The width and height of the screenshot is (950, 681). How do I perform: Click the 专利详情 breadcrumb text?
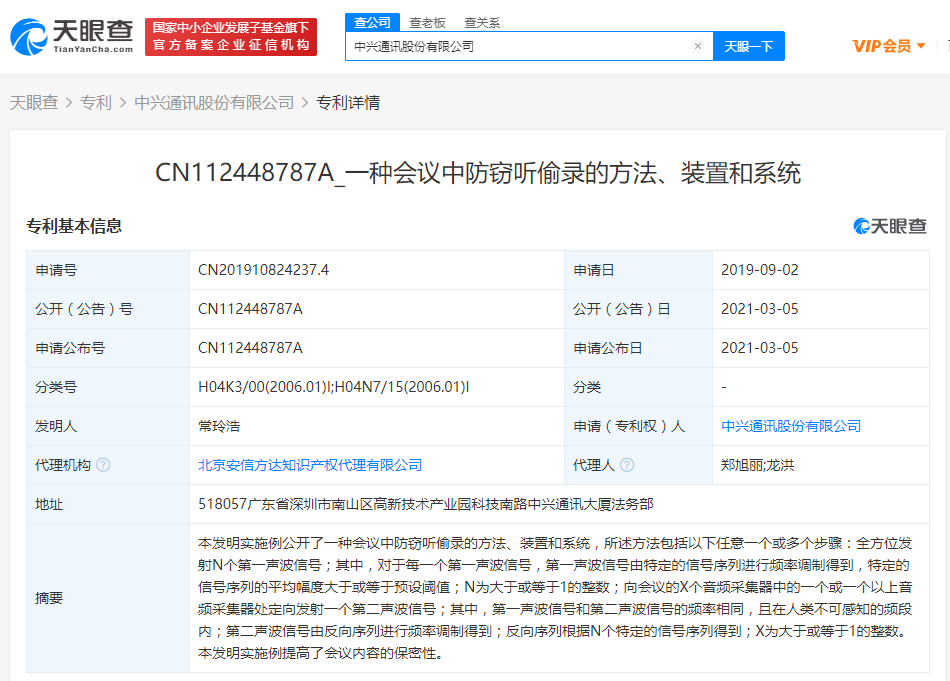coord(348,102)
